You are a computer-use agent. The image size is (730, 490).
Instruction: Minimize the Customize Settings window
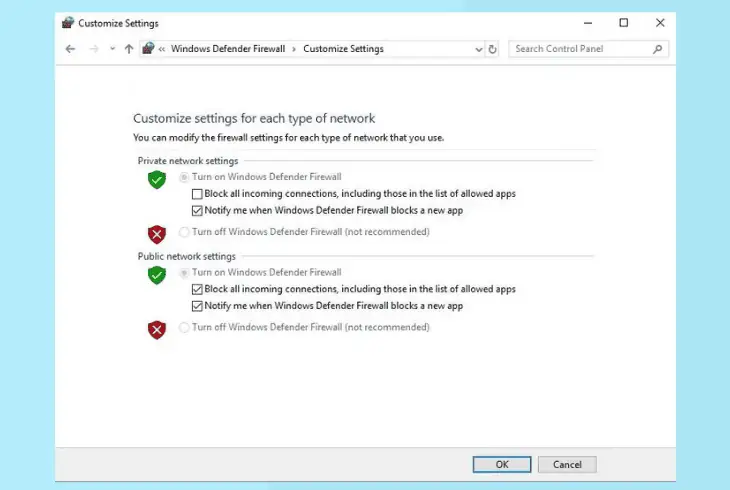[x=588, y=23]
